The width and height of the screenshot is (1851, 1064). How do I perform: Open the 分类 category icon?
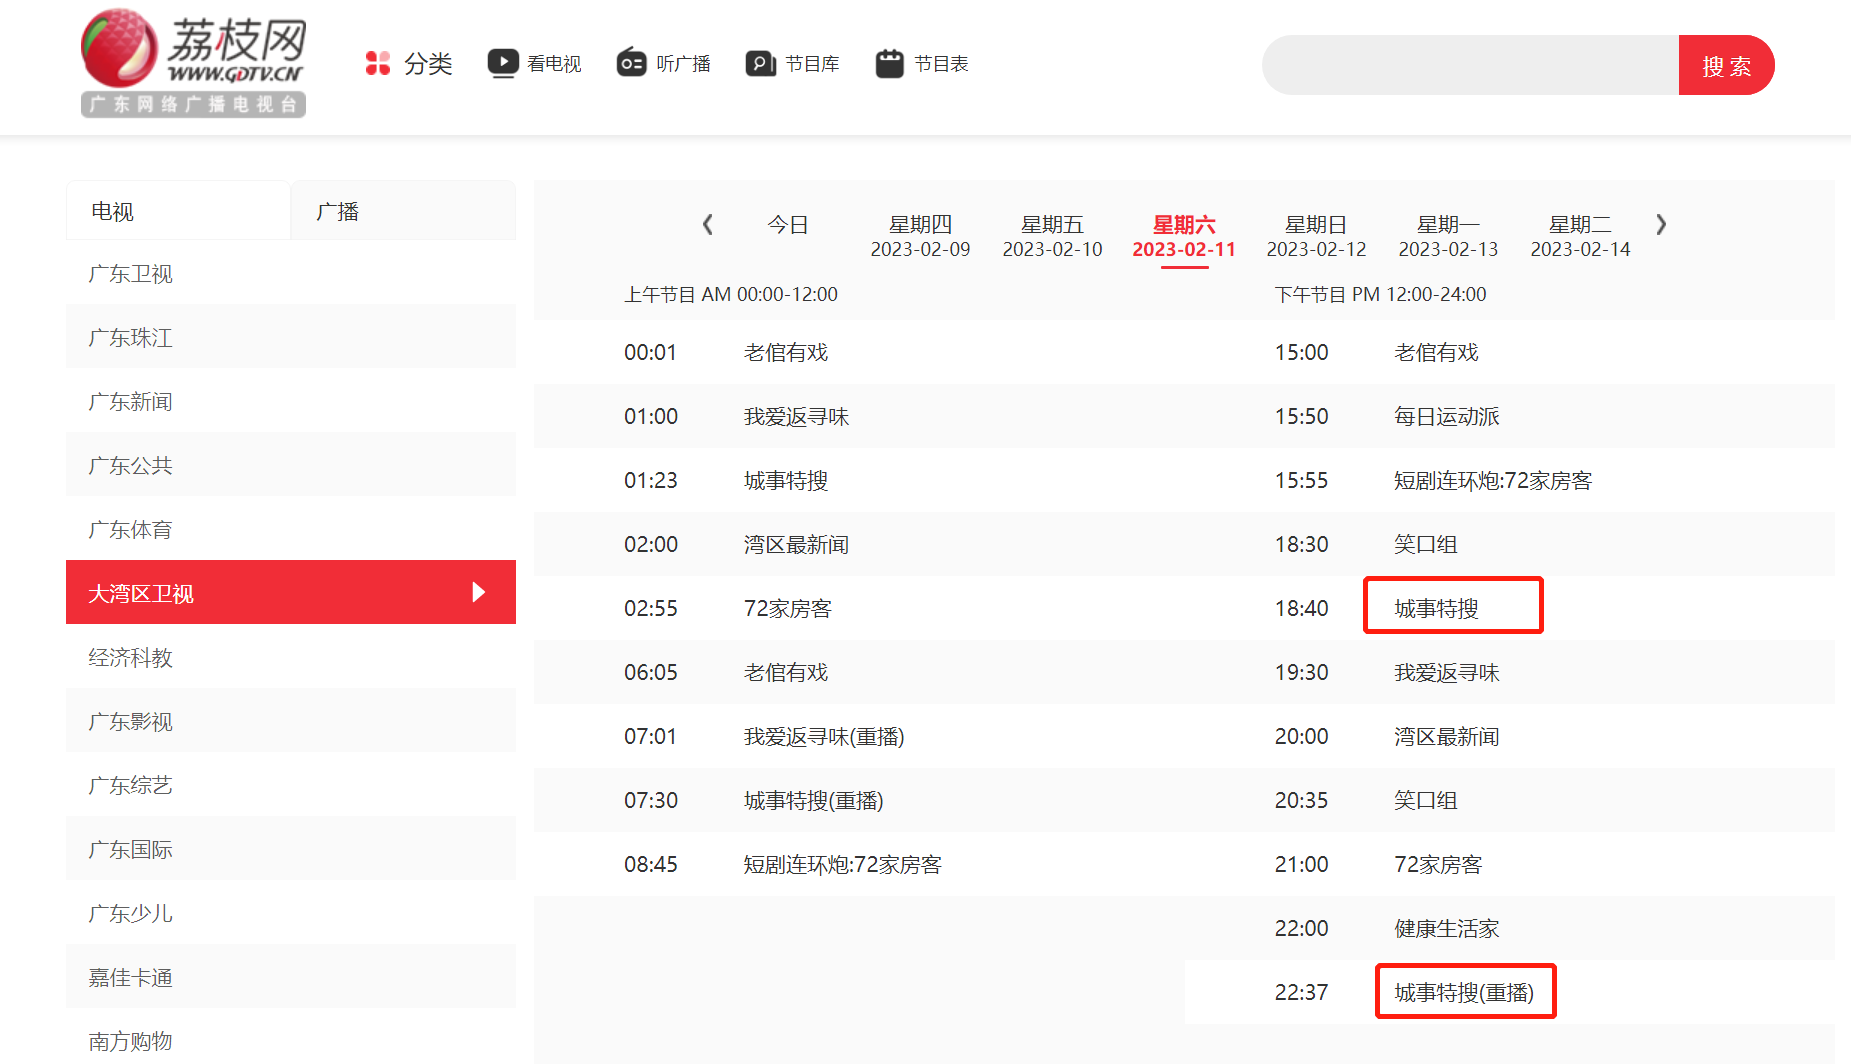[377, 64]
